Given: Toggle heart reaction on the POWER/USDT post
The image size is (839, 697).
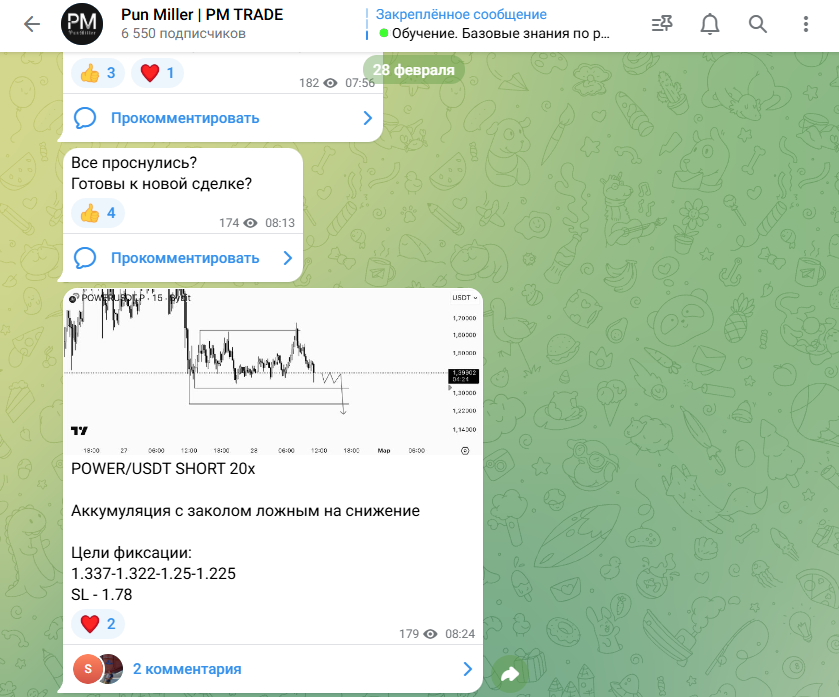Looking at the screenshot, I should 98,624.
